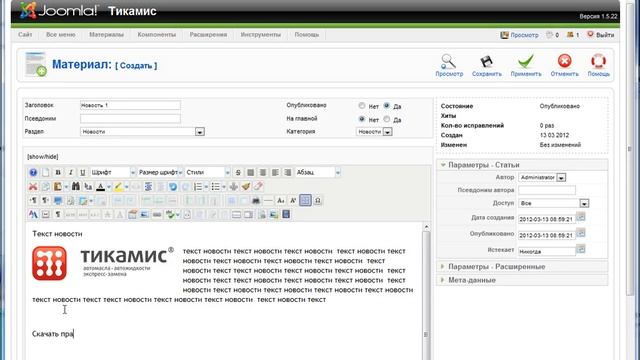Click the code cleanup broom icon
The width and height of the screenshot is (640, 360).
pyautogui.click(x=246, y=187)
